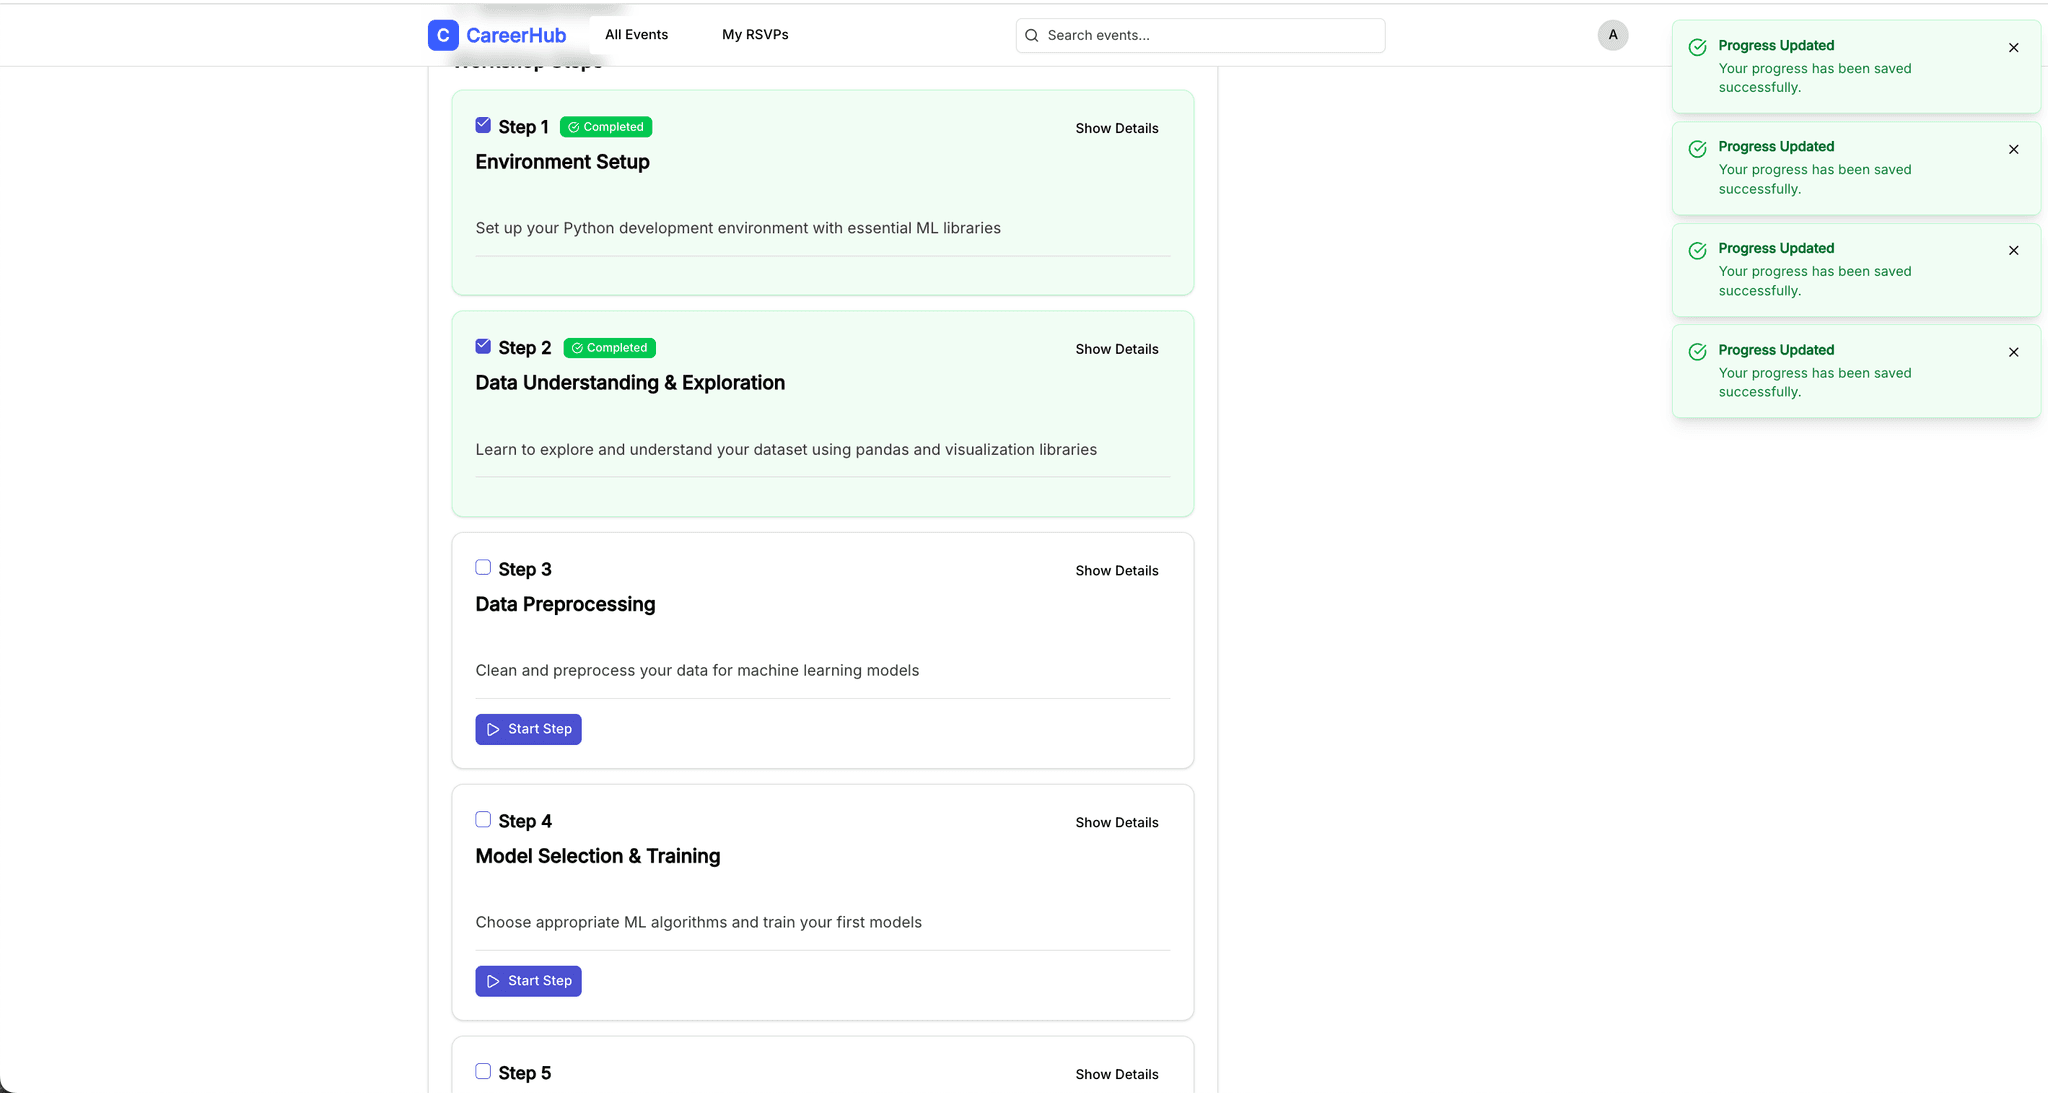
Task: Switch to My RSVPs
Action: click(x=755, y=34)
